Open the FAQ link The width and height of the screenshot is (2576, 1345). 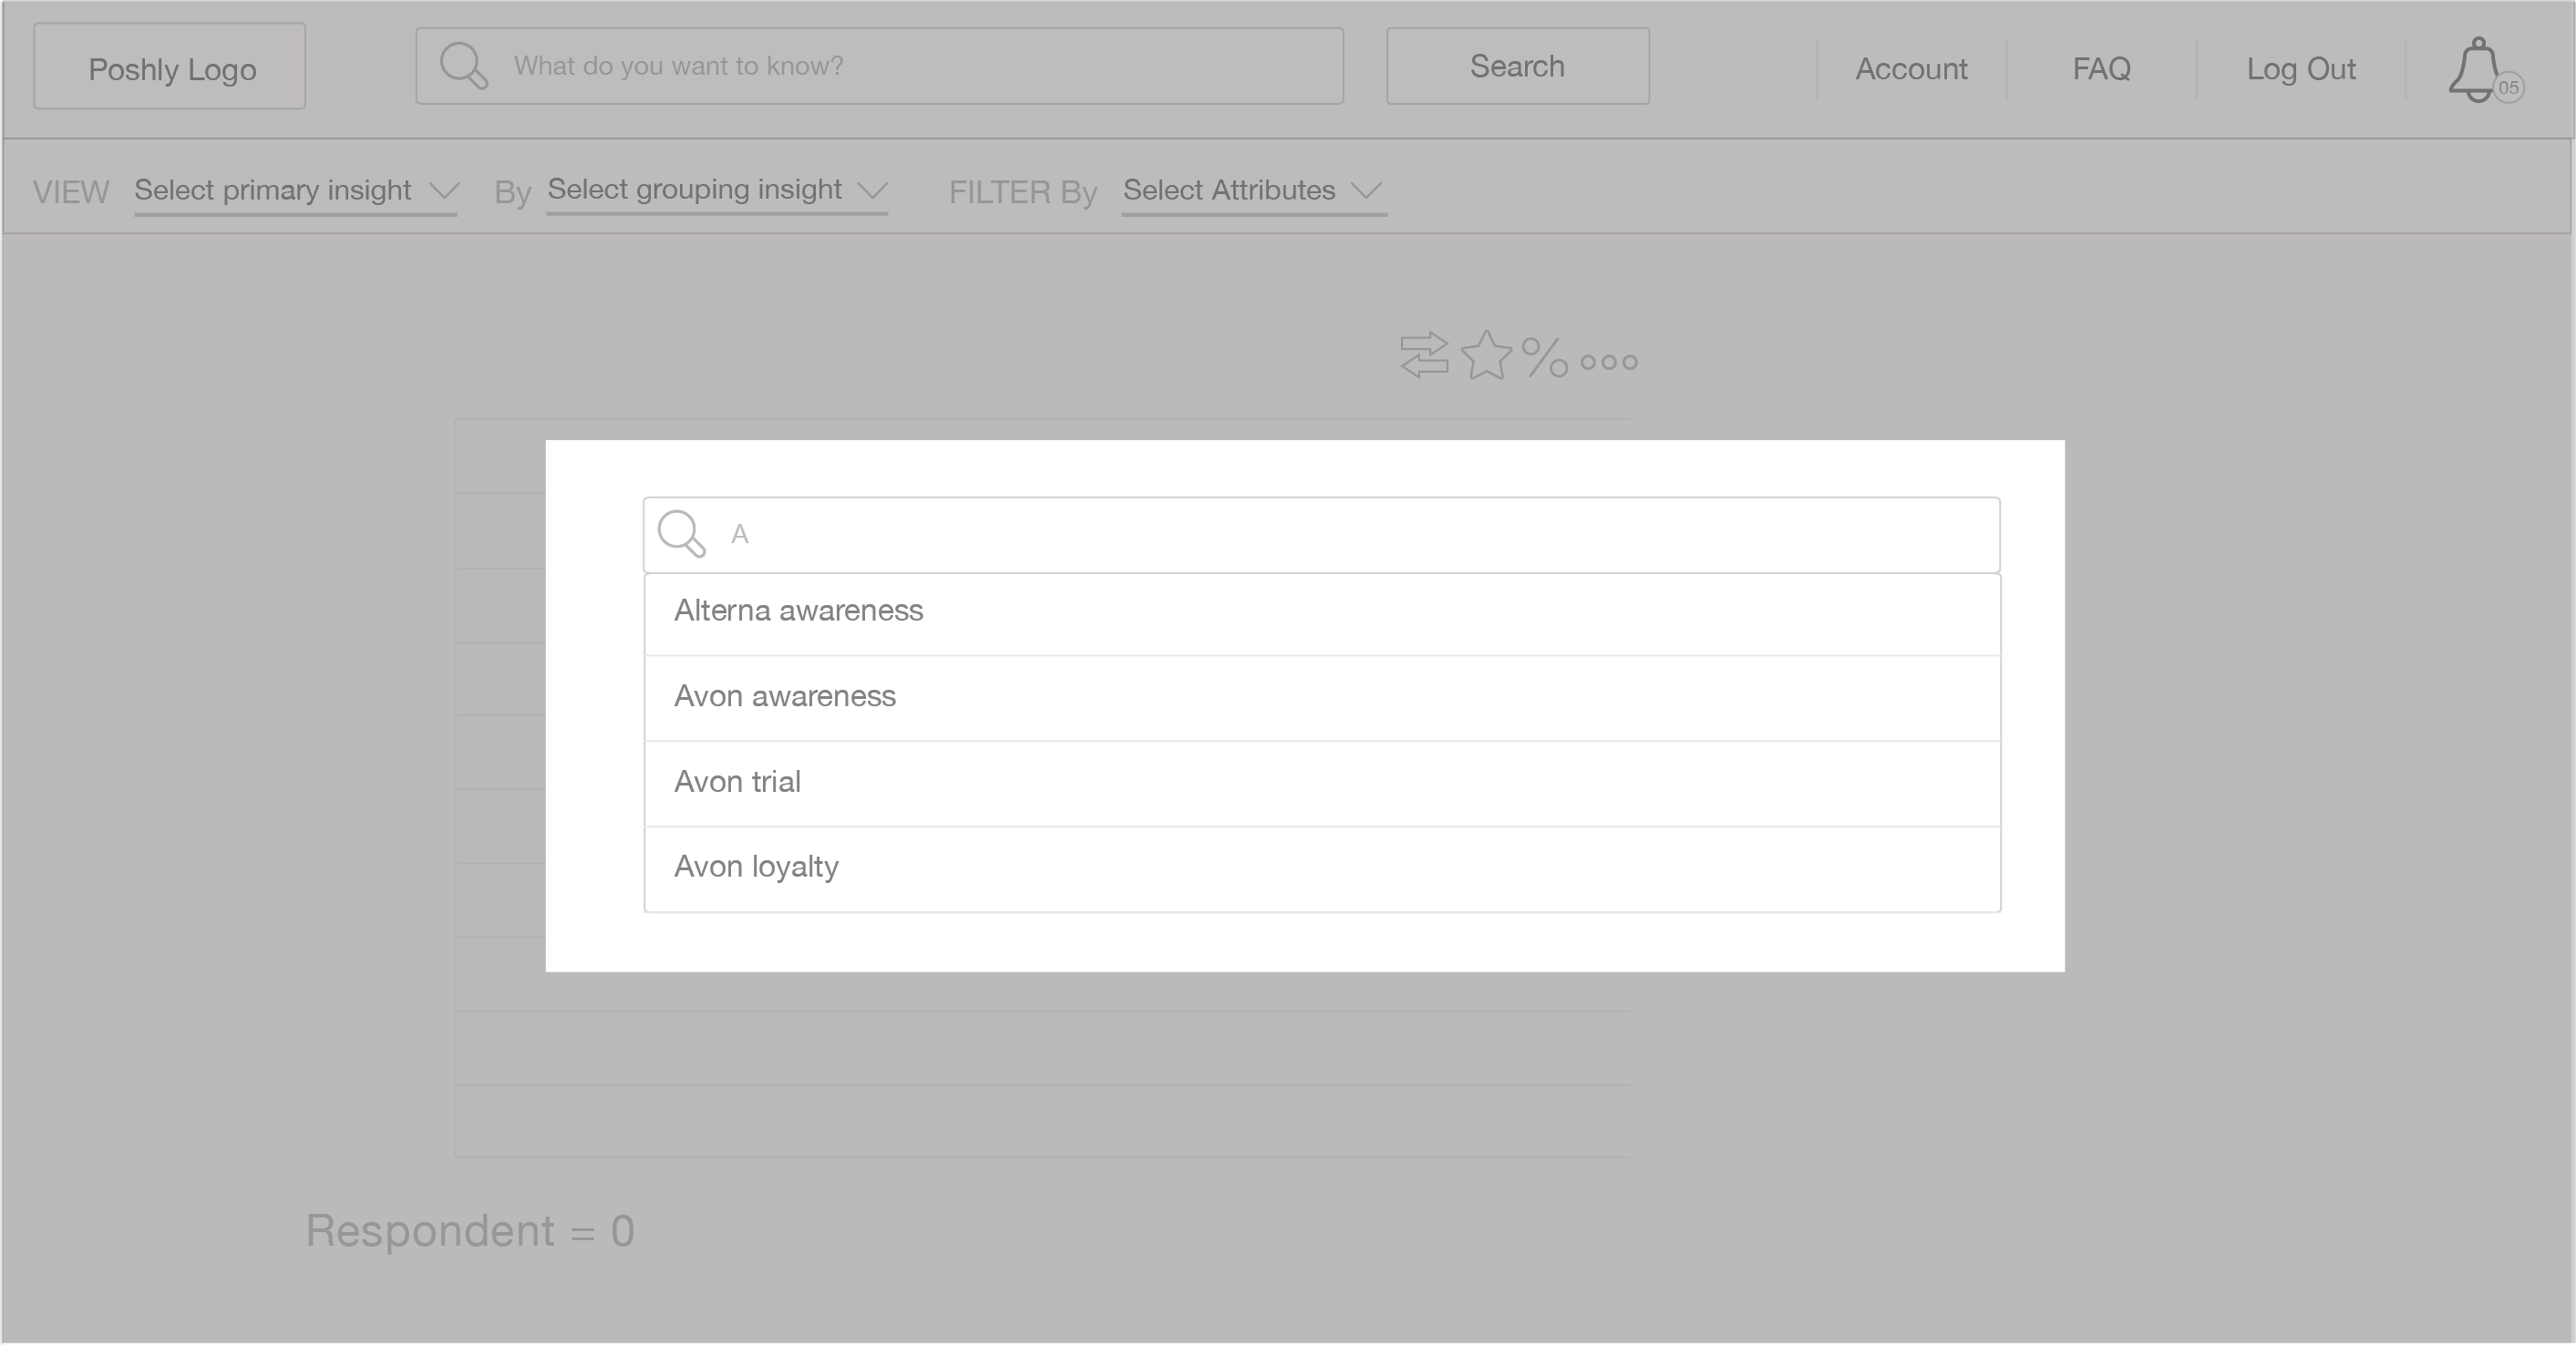tap(2101, 69)
